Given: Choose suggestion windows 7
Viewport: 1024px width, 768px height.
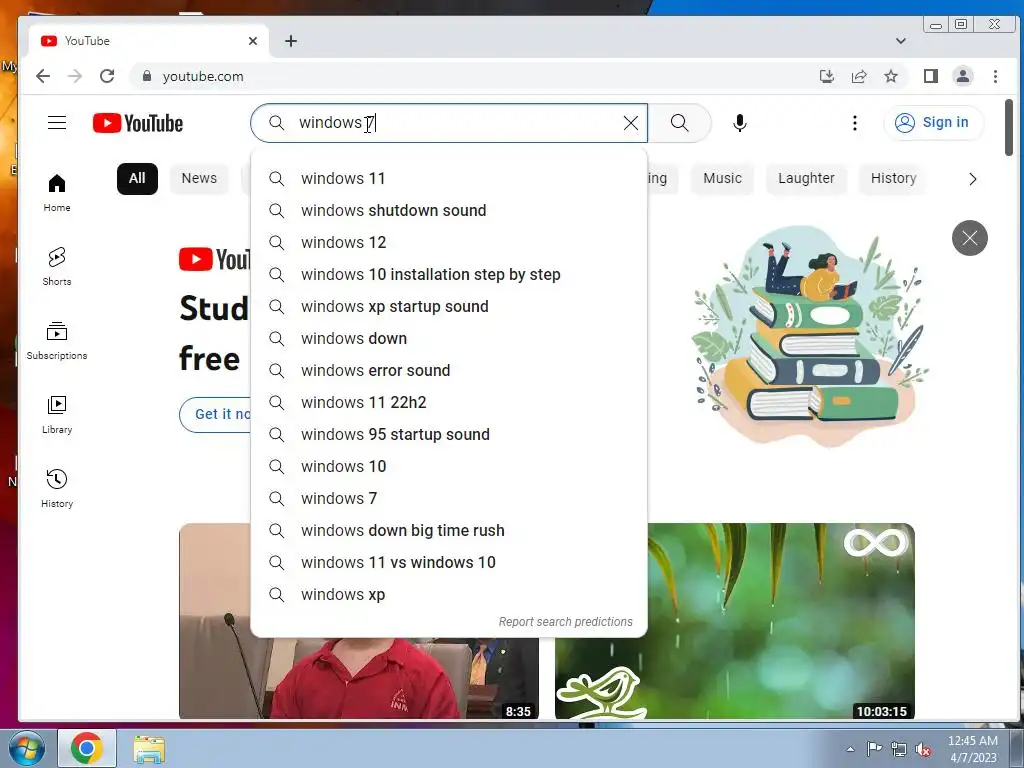Looking at the screenshot, I should (x=449, y=499).
